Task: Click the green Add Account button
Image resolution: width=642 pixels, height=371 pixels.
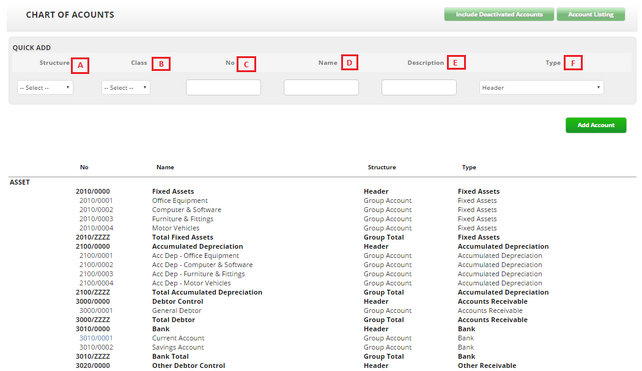Action: tap(596, 125)
